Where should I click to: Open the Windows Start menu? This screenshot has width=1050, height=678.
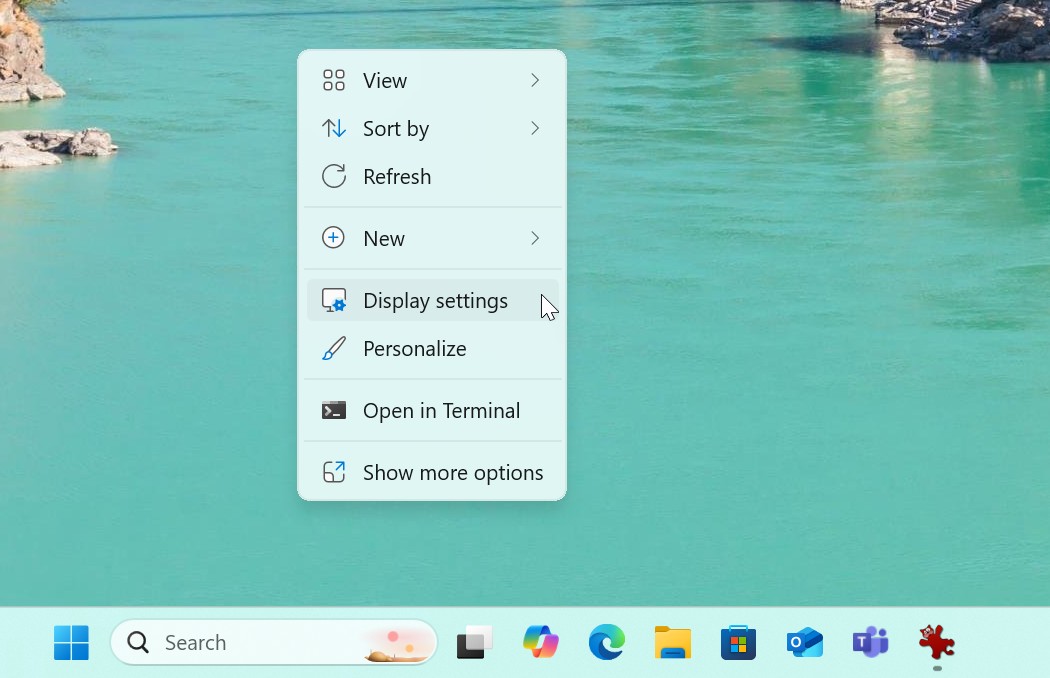tap(71, 642)
